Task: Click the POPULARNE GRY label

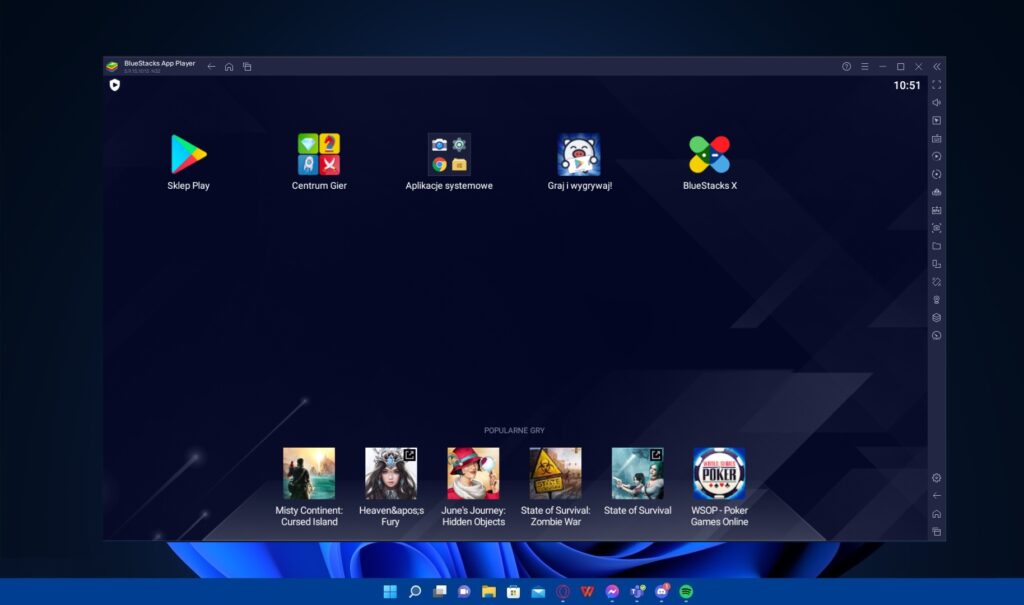Action: (514, 431)
